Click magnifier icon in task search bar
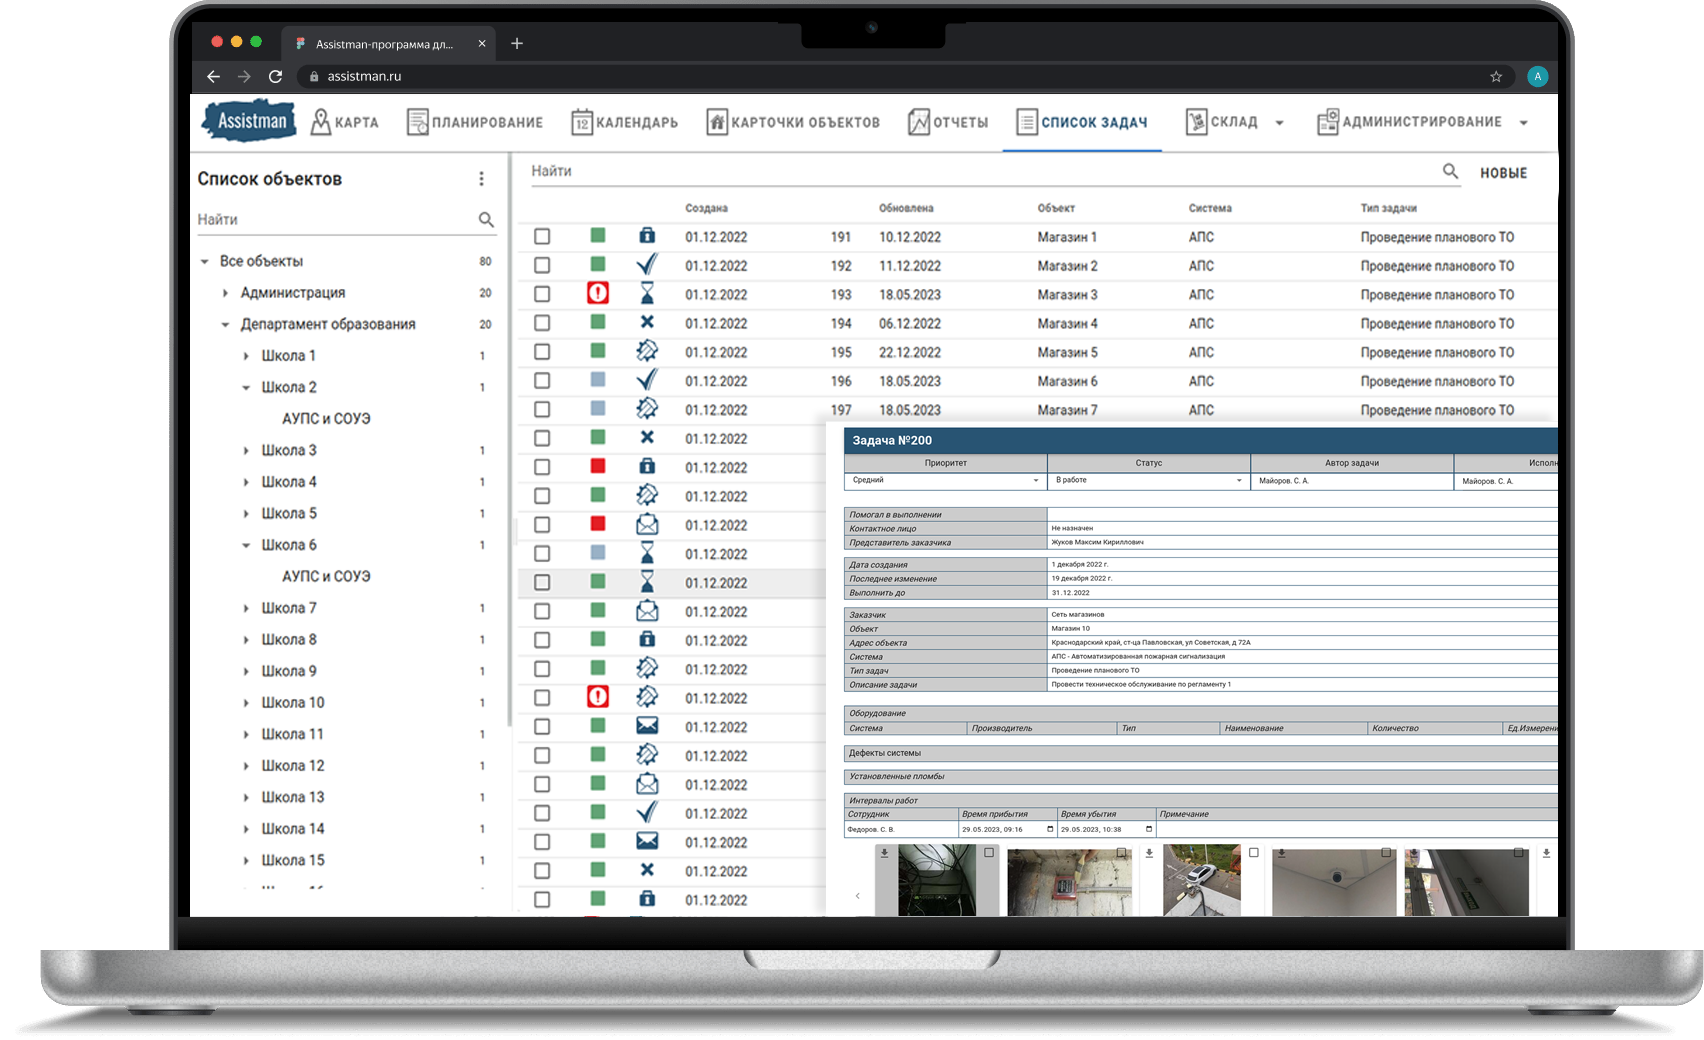The width and height of the screenshot is (1704, 1040). click(1450, 171)
